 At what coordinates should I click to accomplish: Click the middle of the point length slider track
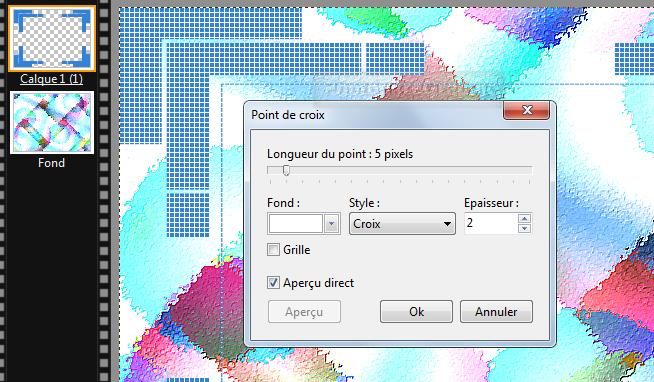pos(400,170)
